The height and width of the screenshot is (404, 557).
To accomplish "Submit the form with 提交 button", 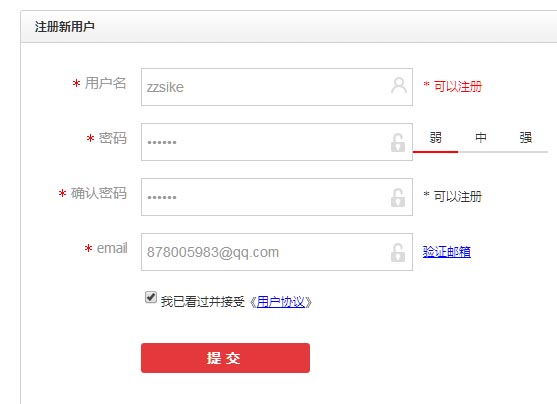I will point(225,358).
